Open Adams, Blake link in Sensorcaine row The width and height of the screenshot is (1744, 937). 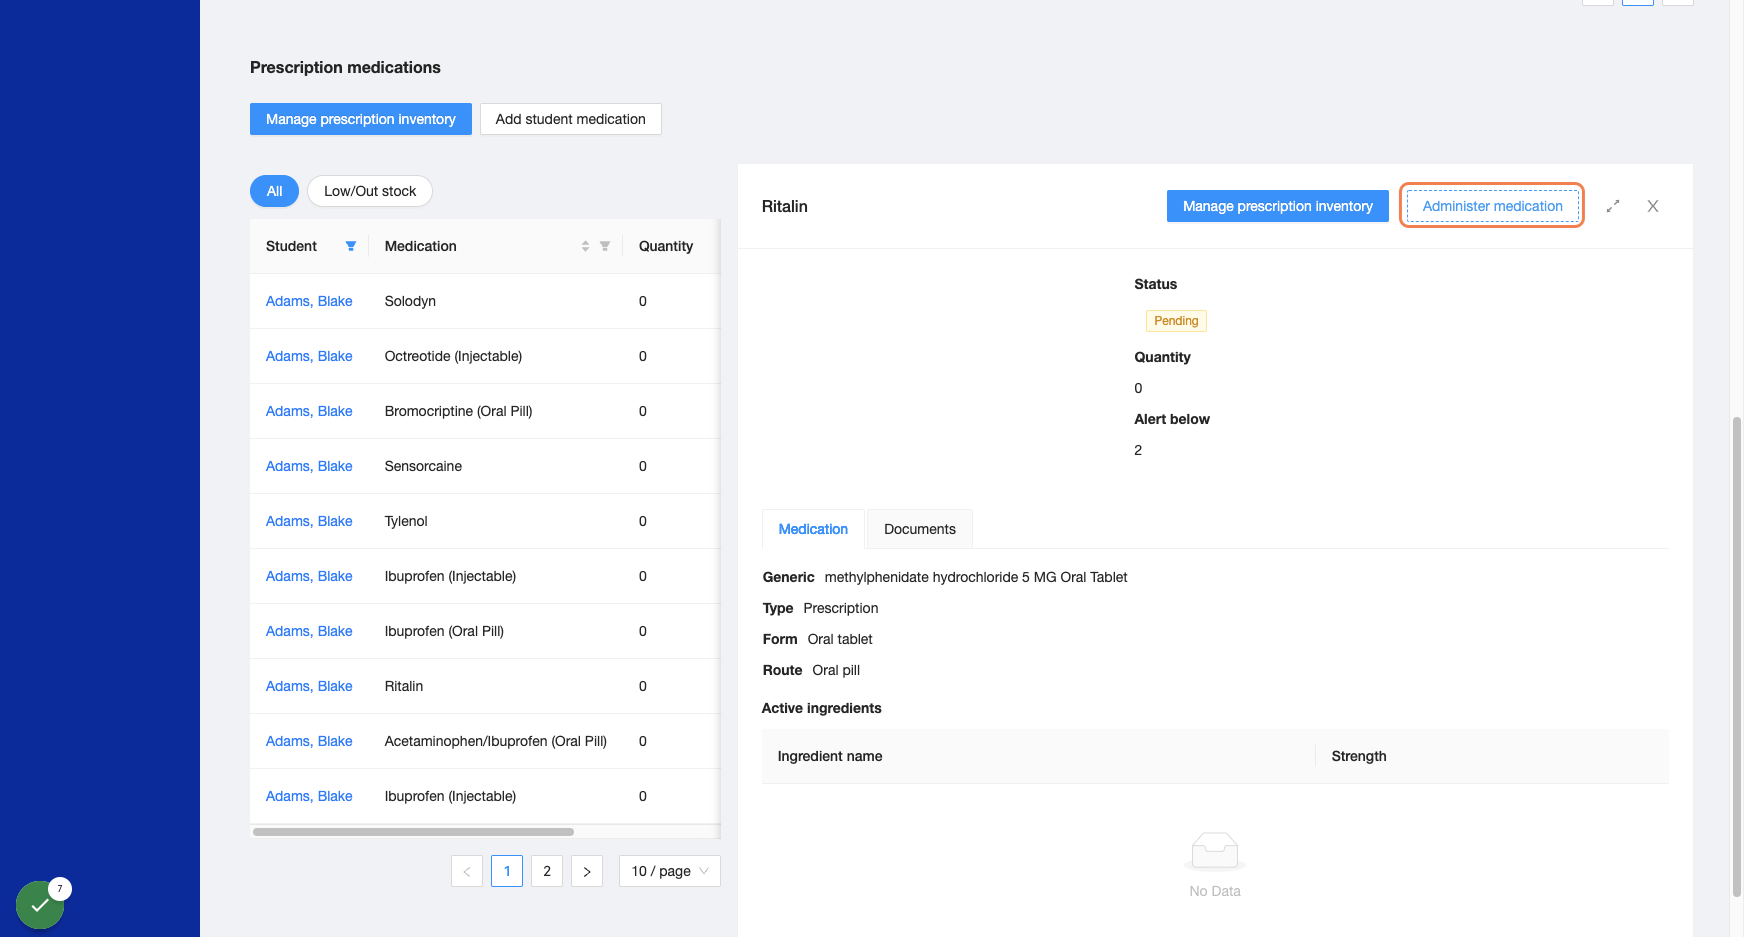coord(309,466)
